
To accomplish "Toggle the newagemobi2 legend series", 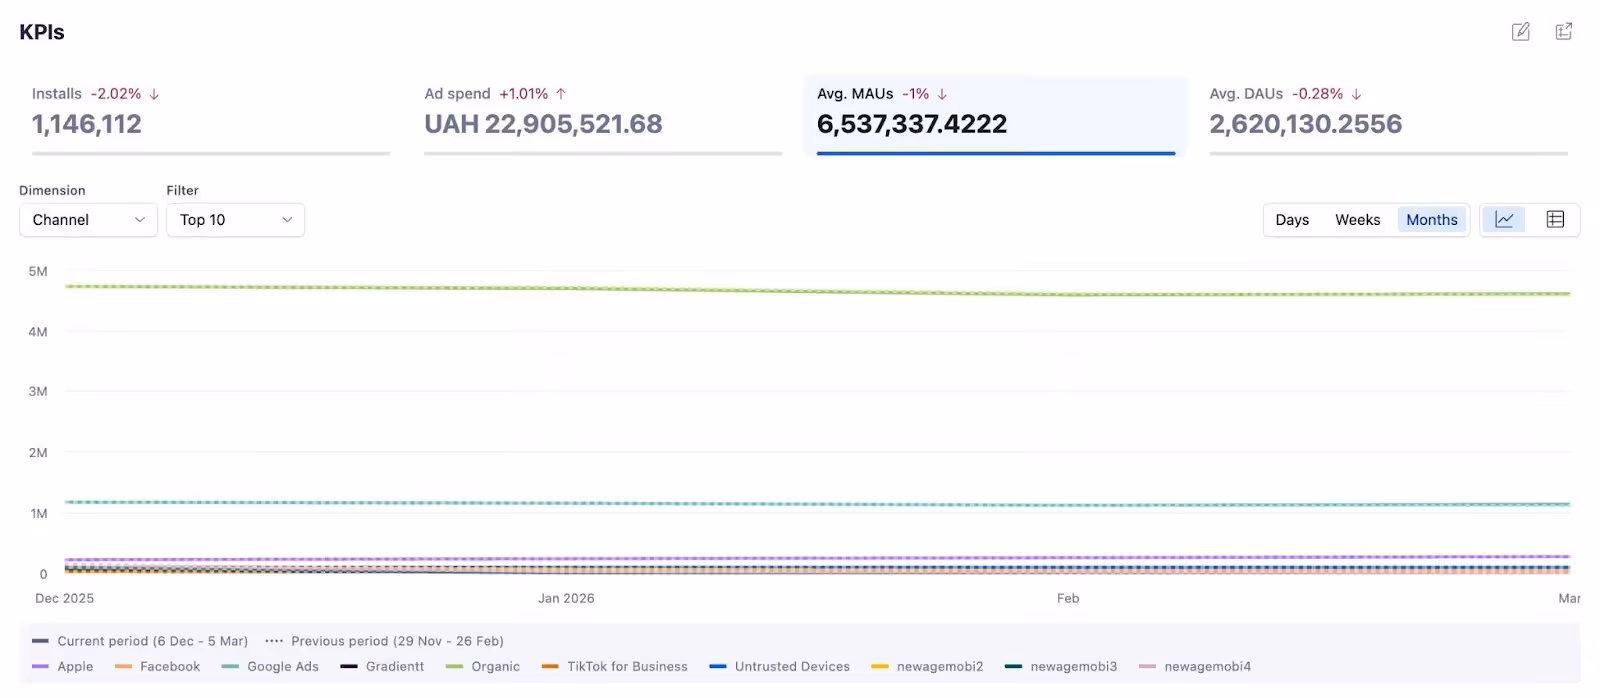I will click(928, 666).
